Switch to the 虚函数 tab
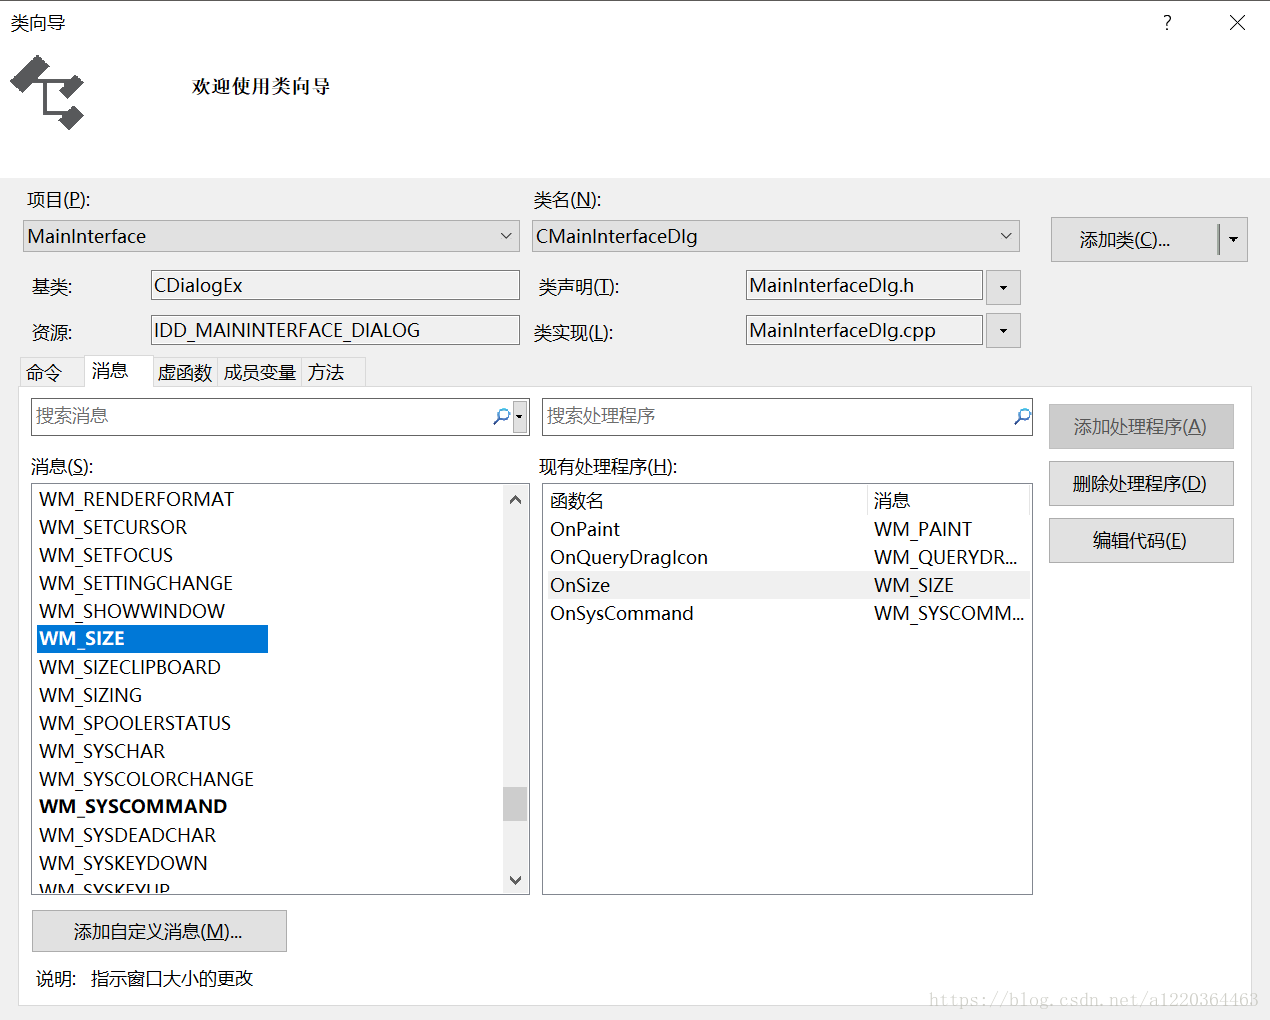The image size is (1270, 1020). coord(185,373)
